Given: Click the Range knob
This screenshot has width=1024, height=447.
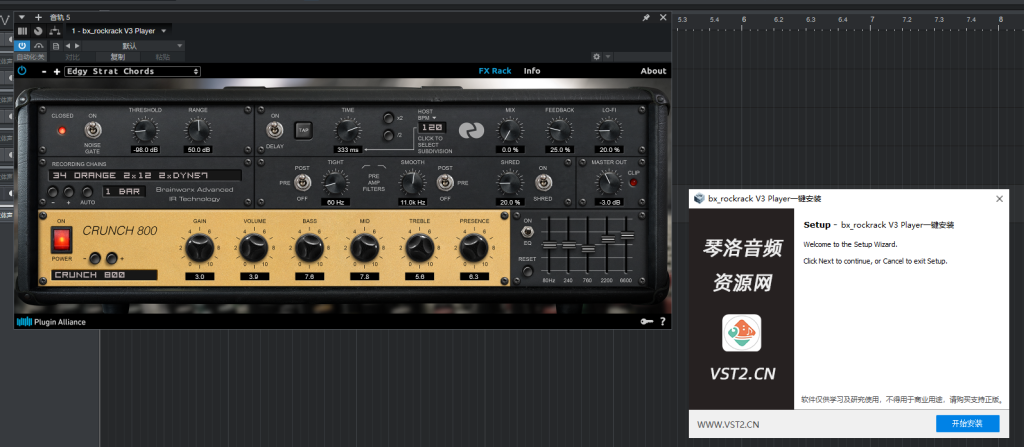Looking at the screenshot, I should coord(197,131).
